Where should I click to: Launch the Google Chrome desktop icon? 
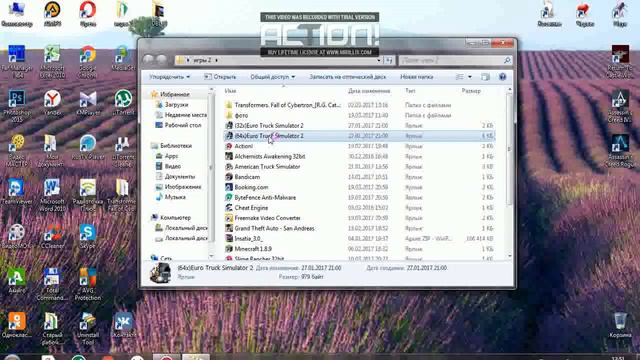click(x=88, y=62)
